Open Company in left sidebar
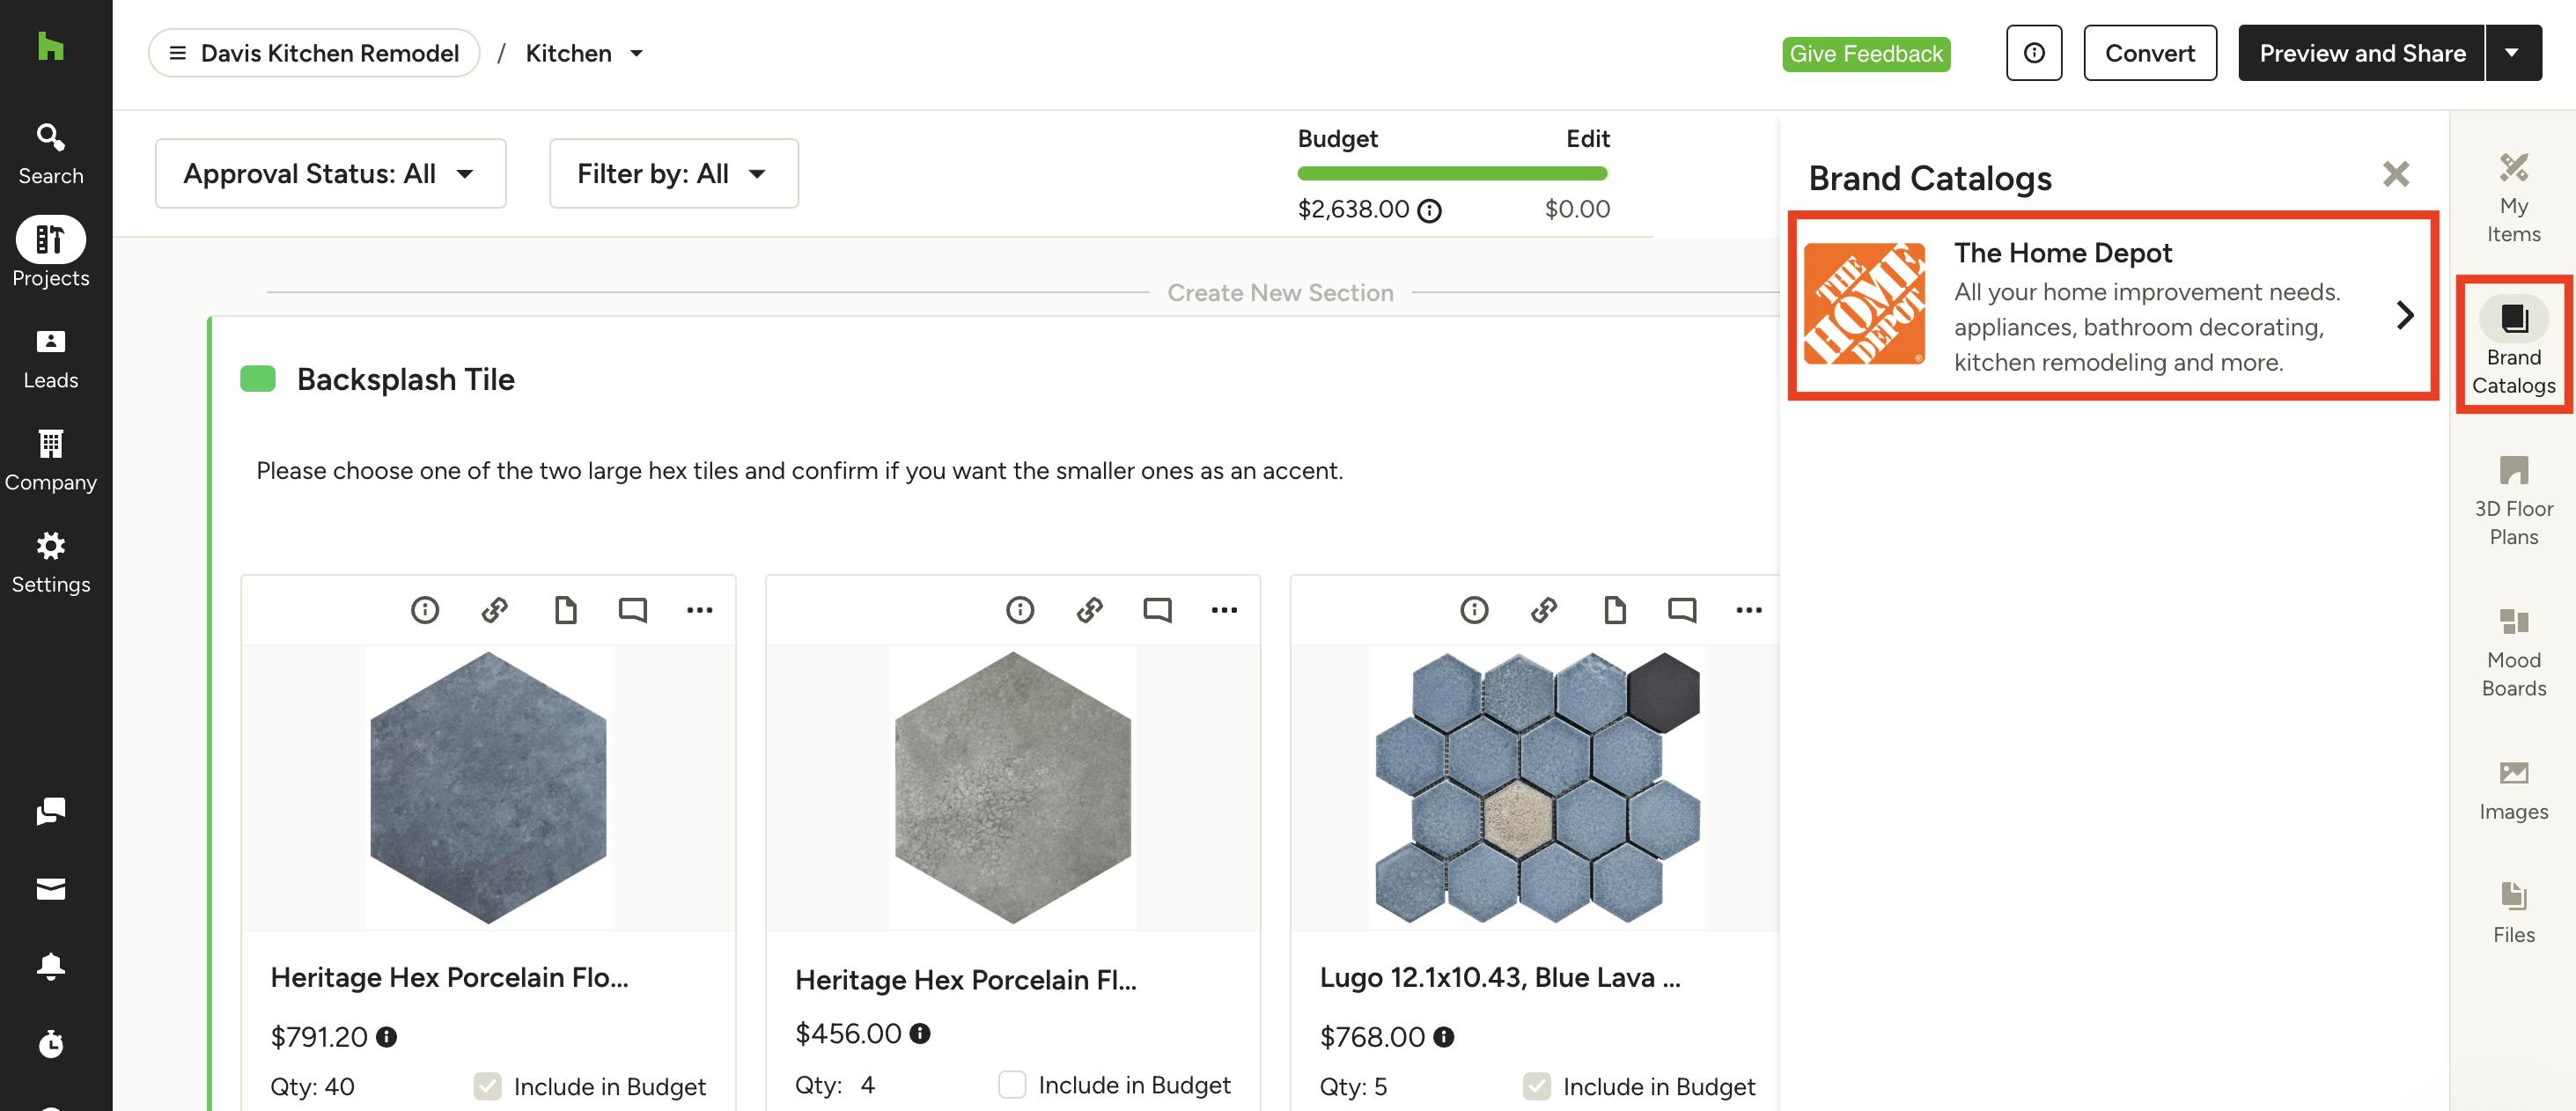2576x1111 pixels. 51,460
